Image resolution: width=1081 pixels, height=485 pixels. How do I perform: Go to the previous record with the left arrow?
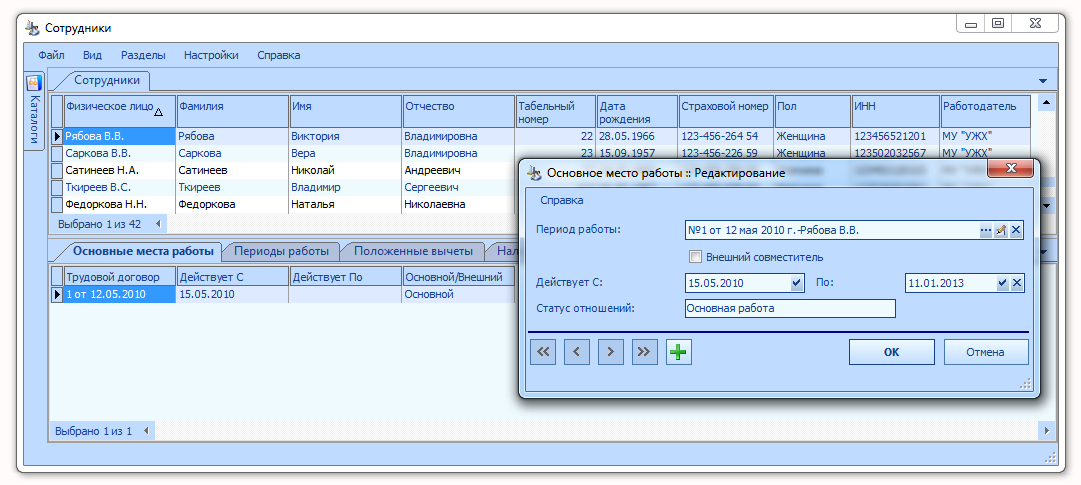tap(577, 352)
